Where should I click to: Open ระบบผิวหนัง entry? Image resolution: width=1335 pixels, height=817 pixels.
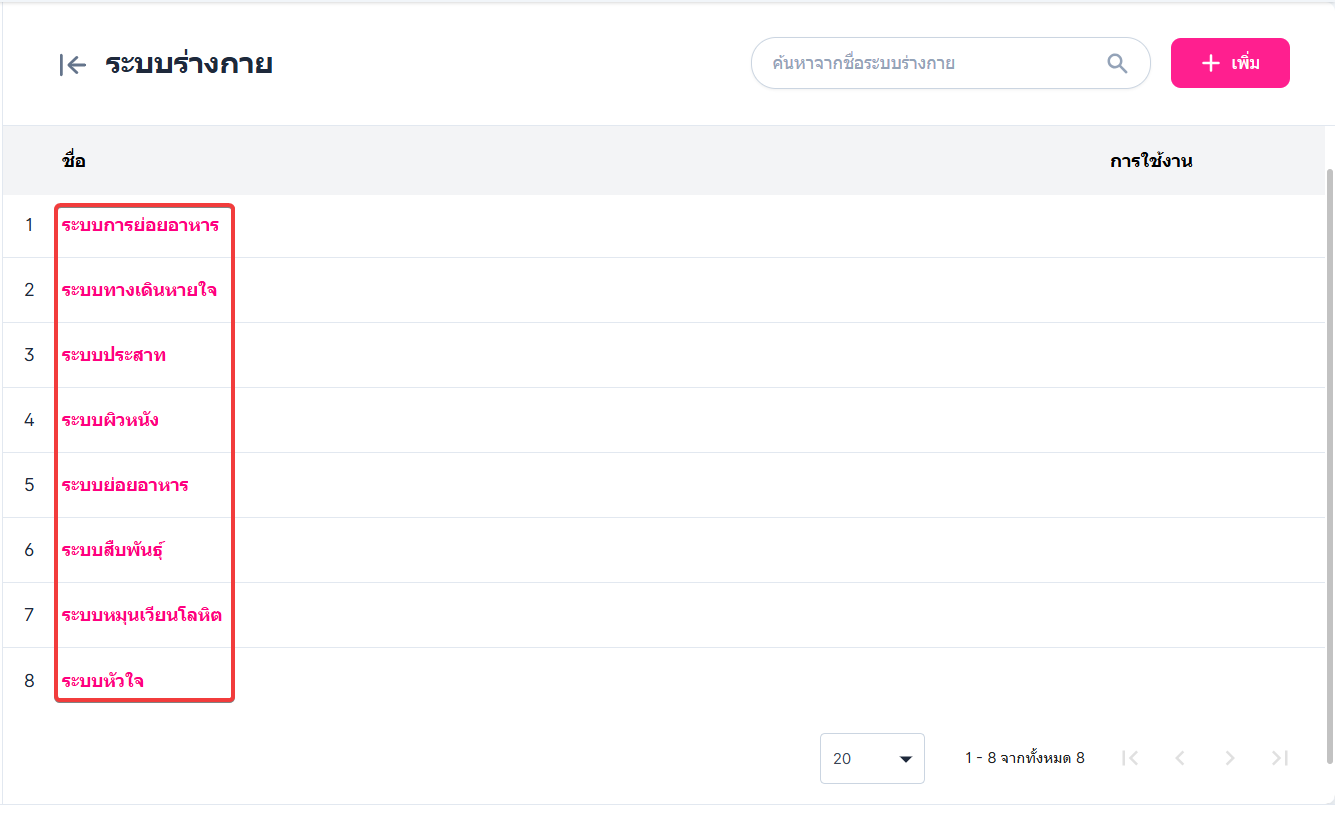pos(110,420)
